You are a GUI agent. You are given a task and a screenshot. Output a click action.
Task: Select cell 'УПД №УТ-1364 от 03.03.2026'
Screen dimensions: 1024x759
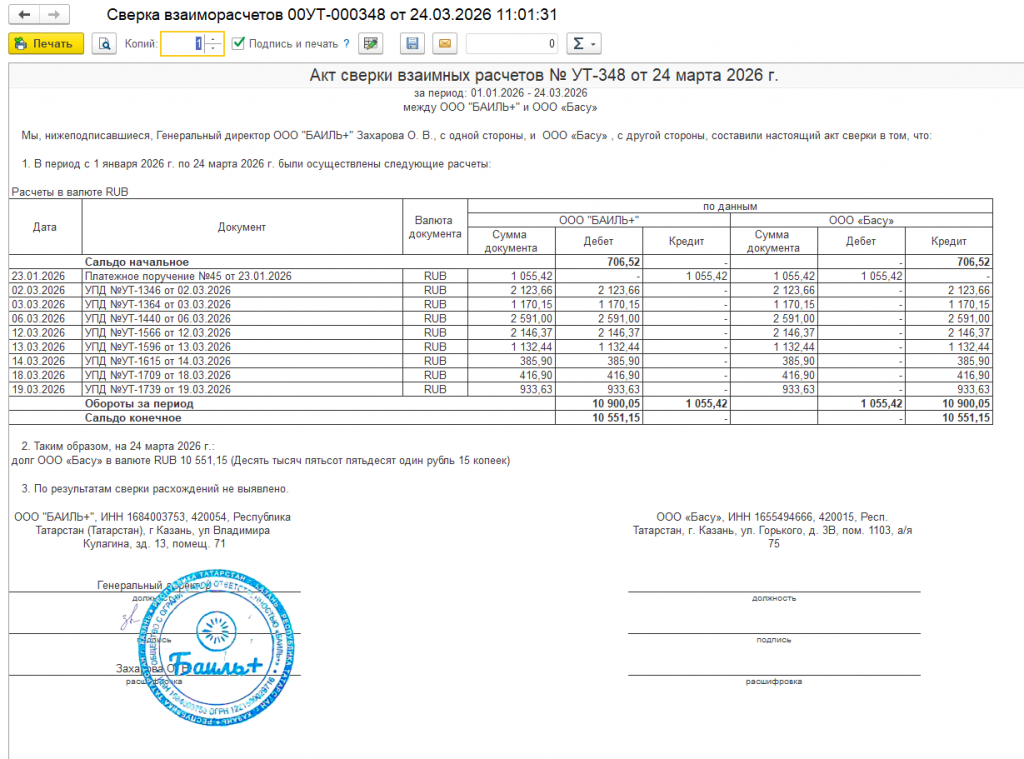click(242, 304)
